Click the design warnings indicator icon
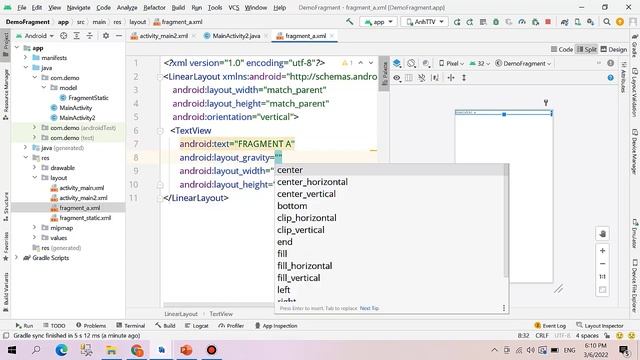This screenshot has height=360, width=640. (610, 63)
